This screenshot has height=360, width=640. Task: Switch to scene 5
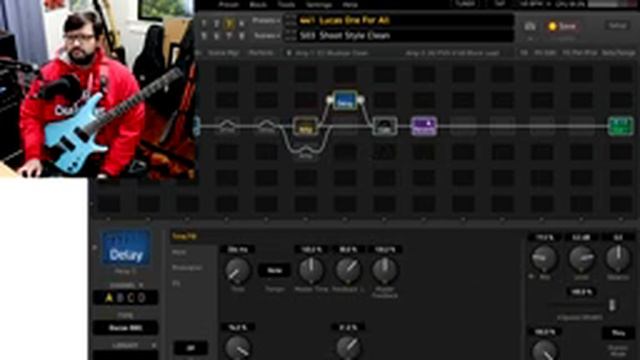pos(204,36)
